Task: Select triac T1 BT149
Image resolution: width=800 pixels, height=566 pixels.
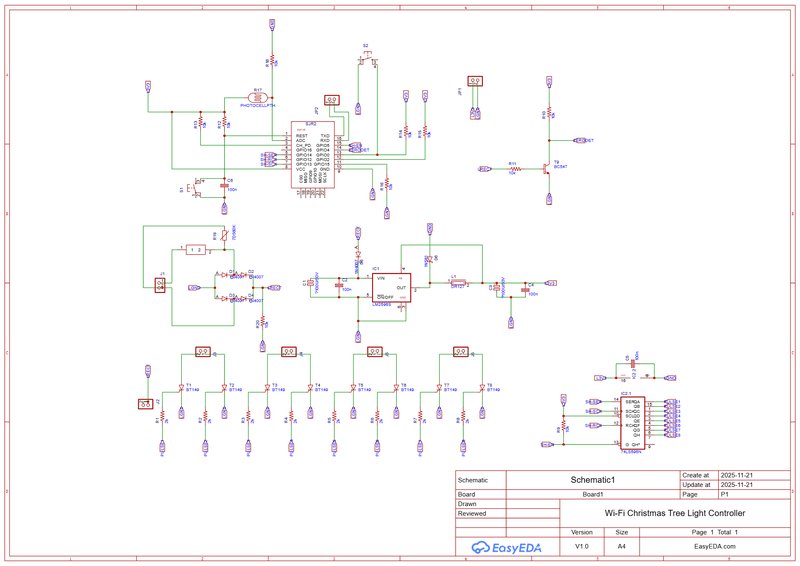Action: tap(181, 388)
